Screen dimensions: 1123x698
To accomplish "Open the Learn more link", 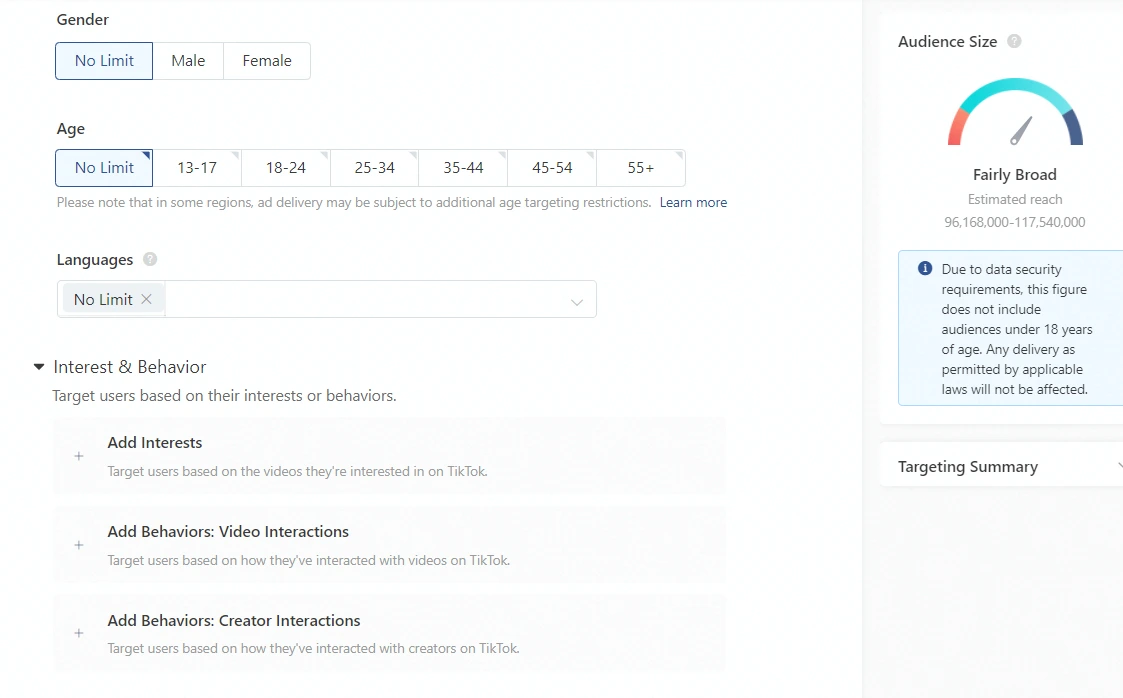I will point(693,203).
